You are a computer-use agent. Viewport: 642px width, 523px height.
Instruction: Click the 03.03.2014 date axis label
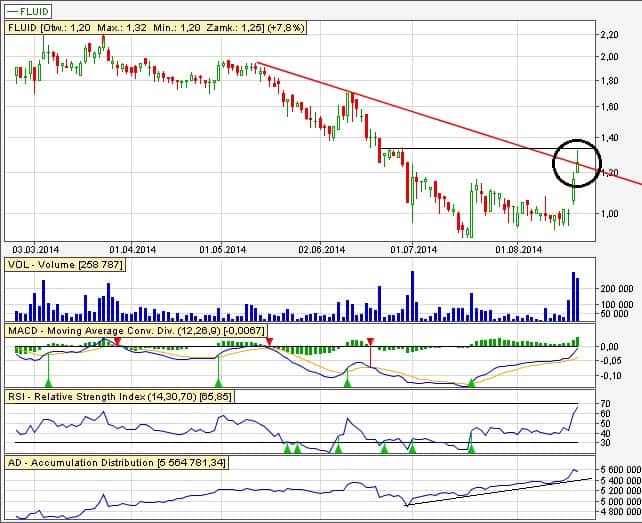[x=35, y=249]
